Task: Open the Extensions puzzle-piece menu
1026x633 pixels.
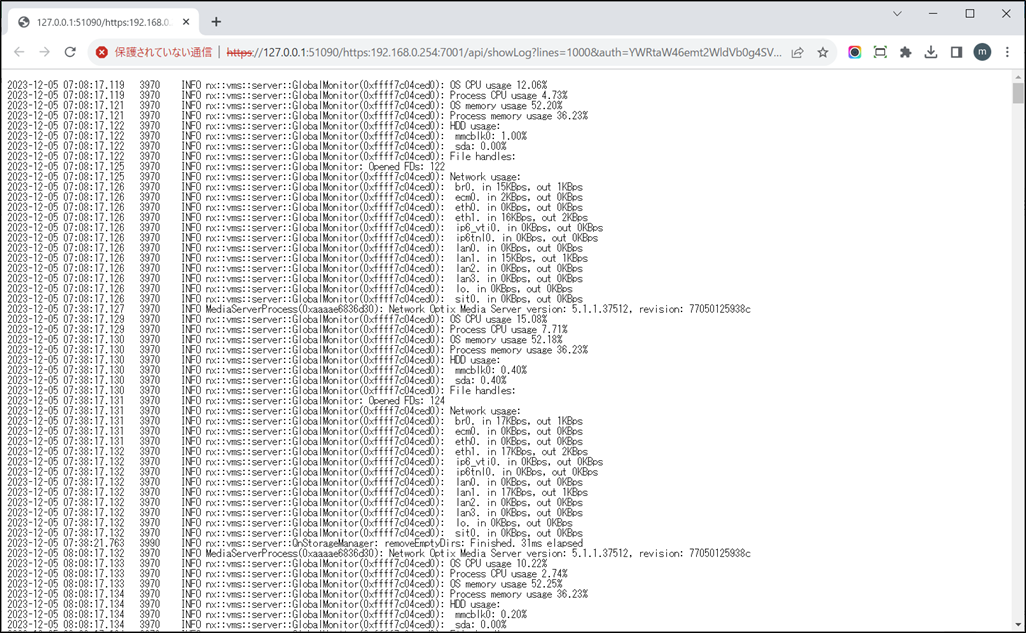Action: tap(905, 52)
